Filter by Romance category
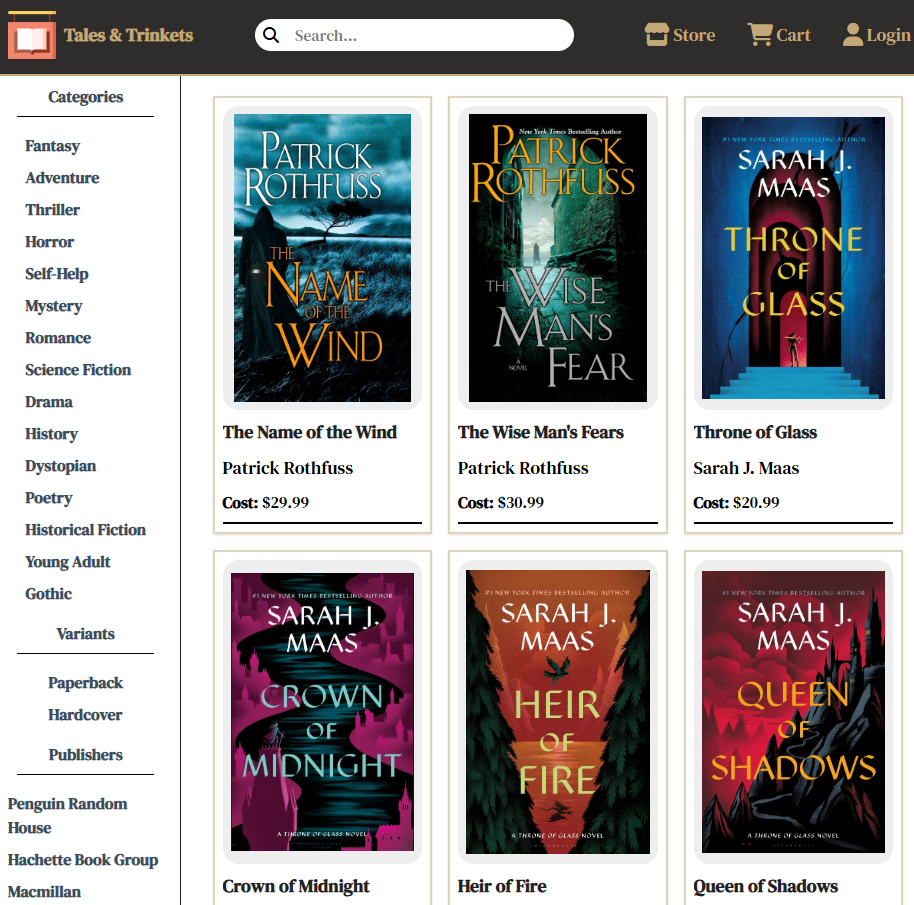The width and height of the screenshot is (914, 905). click(x=58, y=338)
